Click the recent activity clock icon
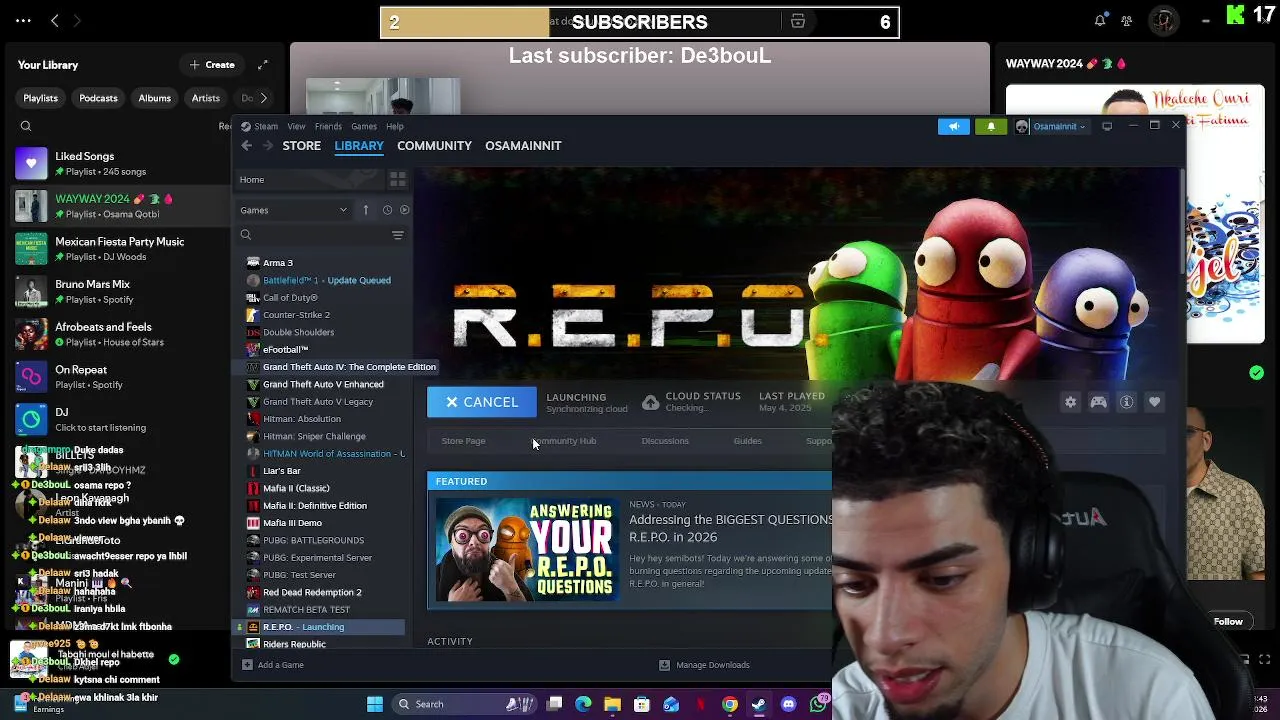1280x720 pixels. pyautogui.click(x=387, y=210)
